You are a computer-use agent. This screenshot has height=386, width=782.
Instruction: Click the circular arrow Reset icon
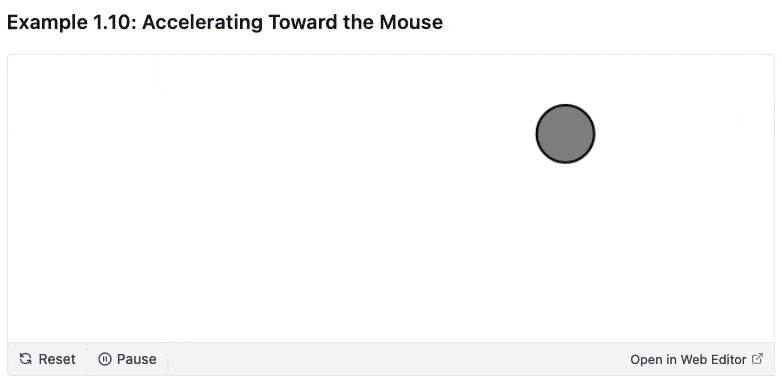(25, 359)
